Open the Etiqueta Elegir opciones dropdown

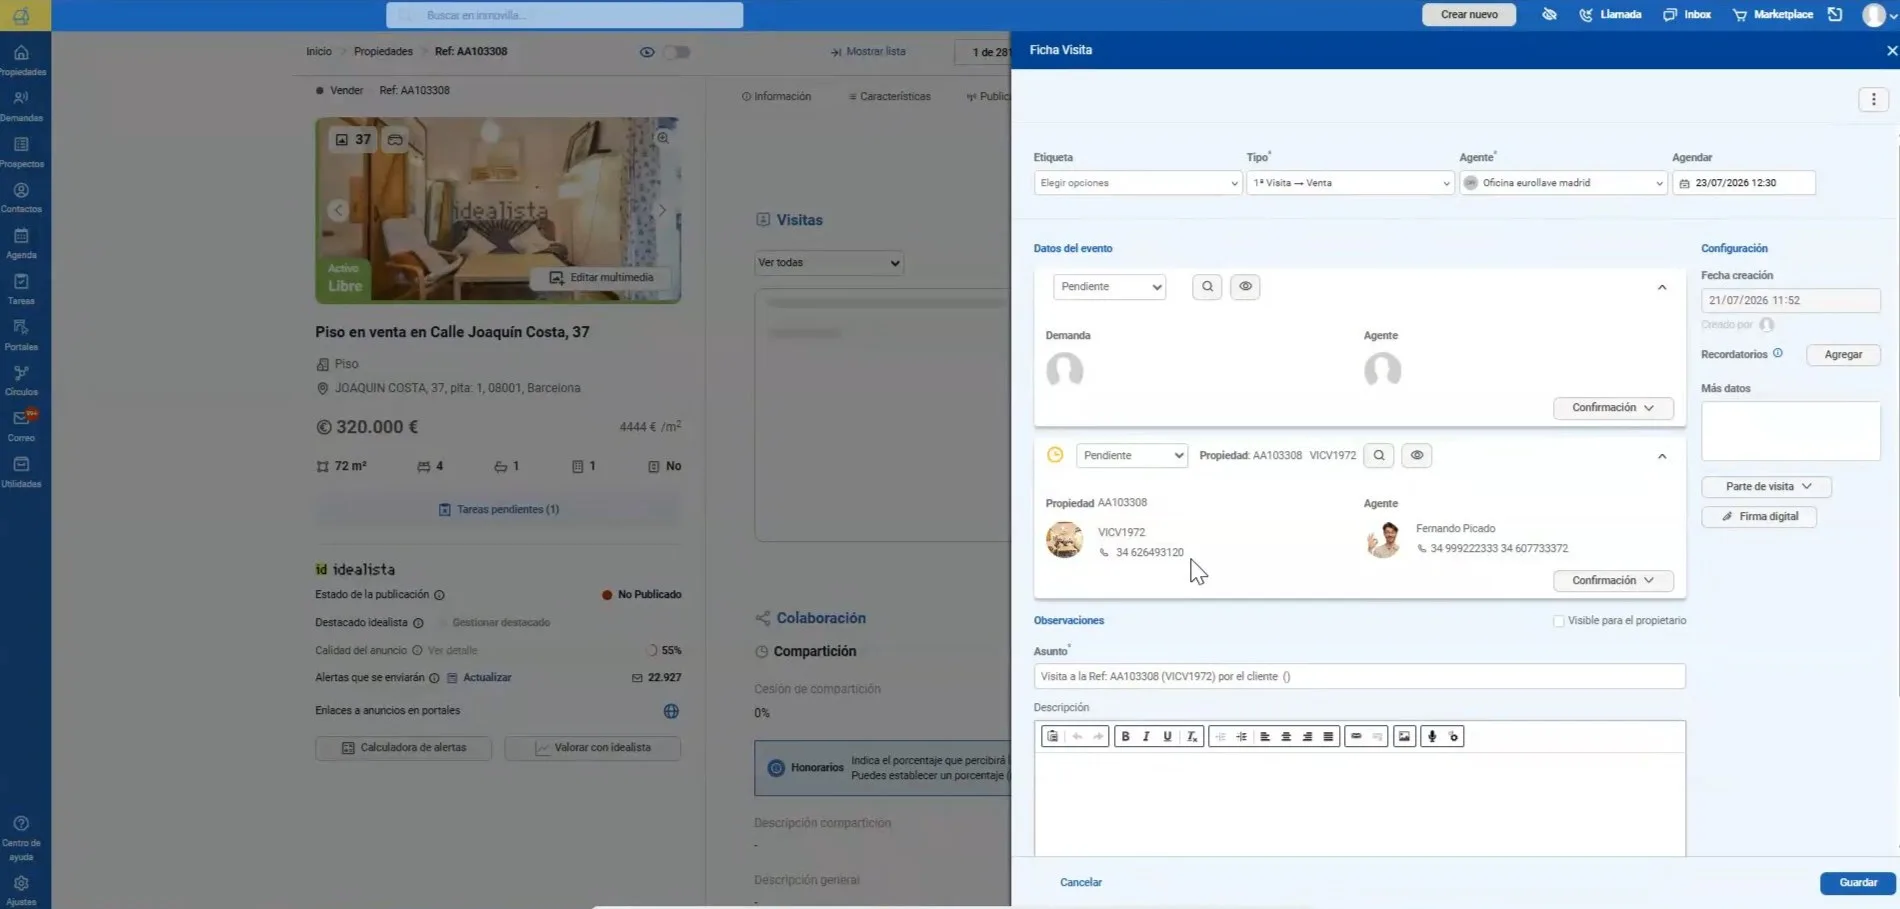pos(1138,183)
